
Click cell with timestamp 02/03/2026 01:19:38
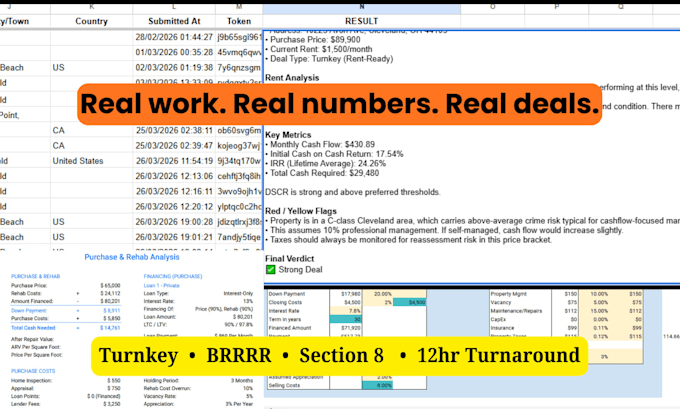point(174,68)
